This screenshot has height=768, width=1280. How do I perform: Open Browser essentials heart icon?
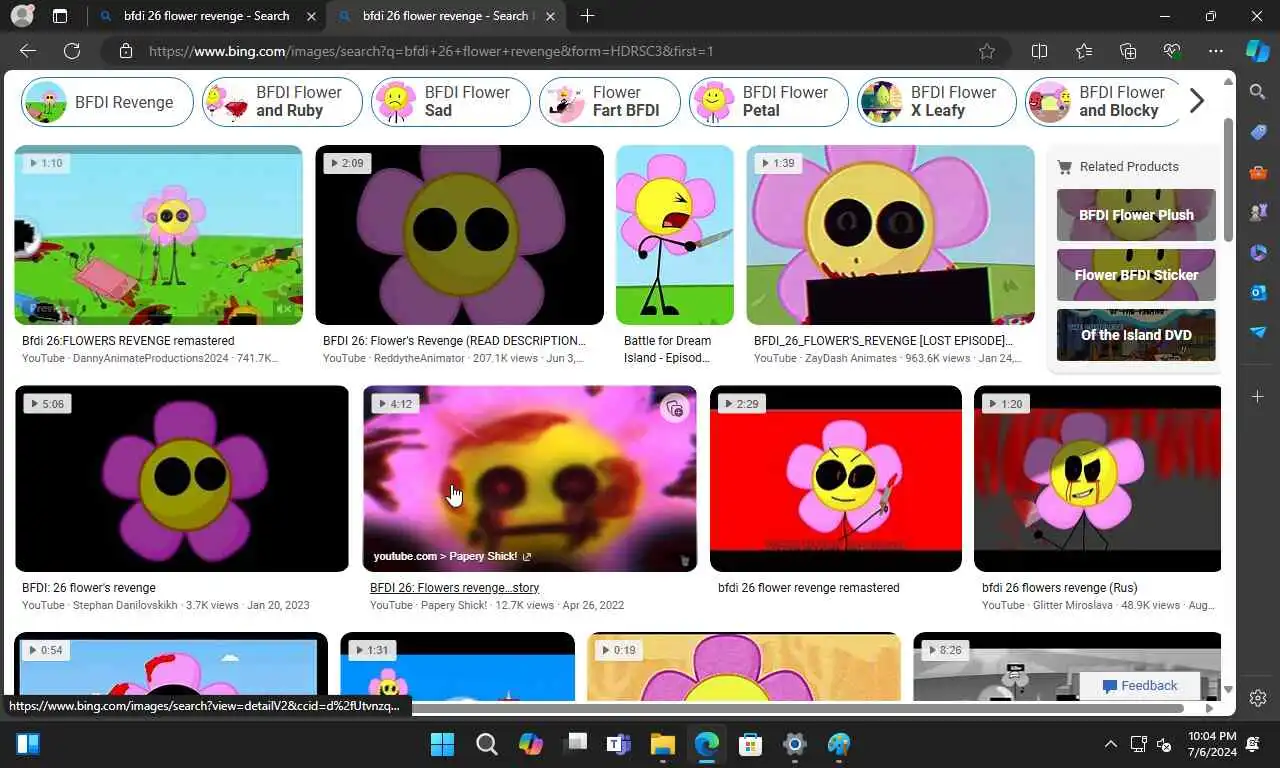[x=1172, y=51]
